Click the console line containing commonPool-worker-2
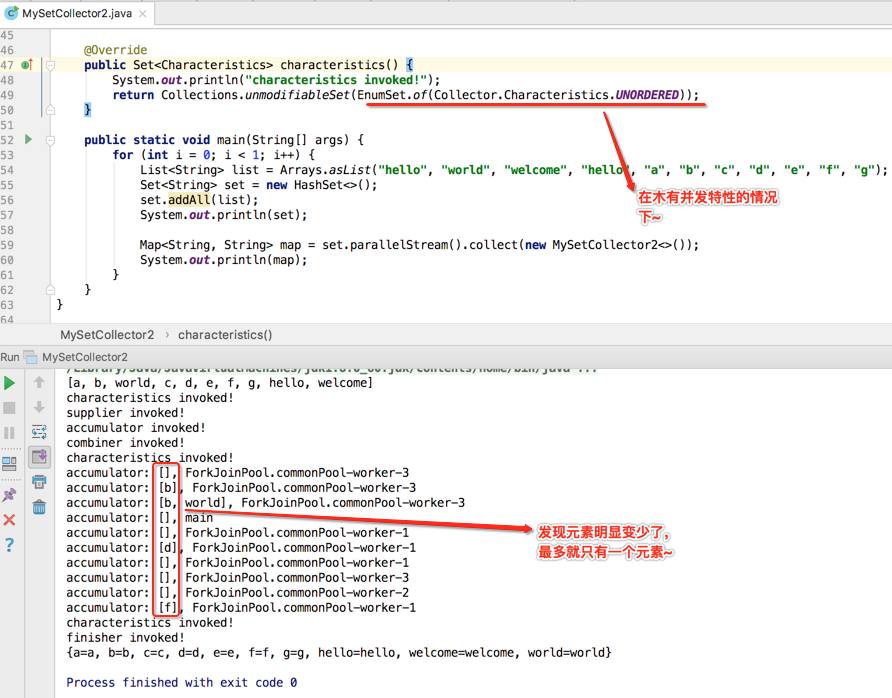 click(237, 593)
